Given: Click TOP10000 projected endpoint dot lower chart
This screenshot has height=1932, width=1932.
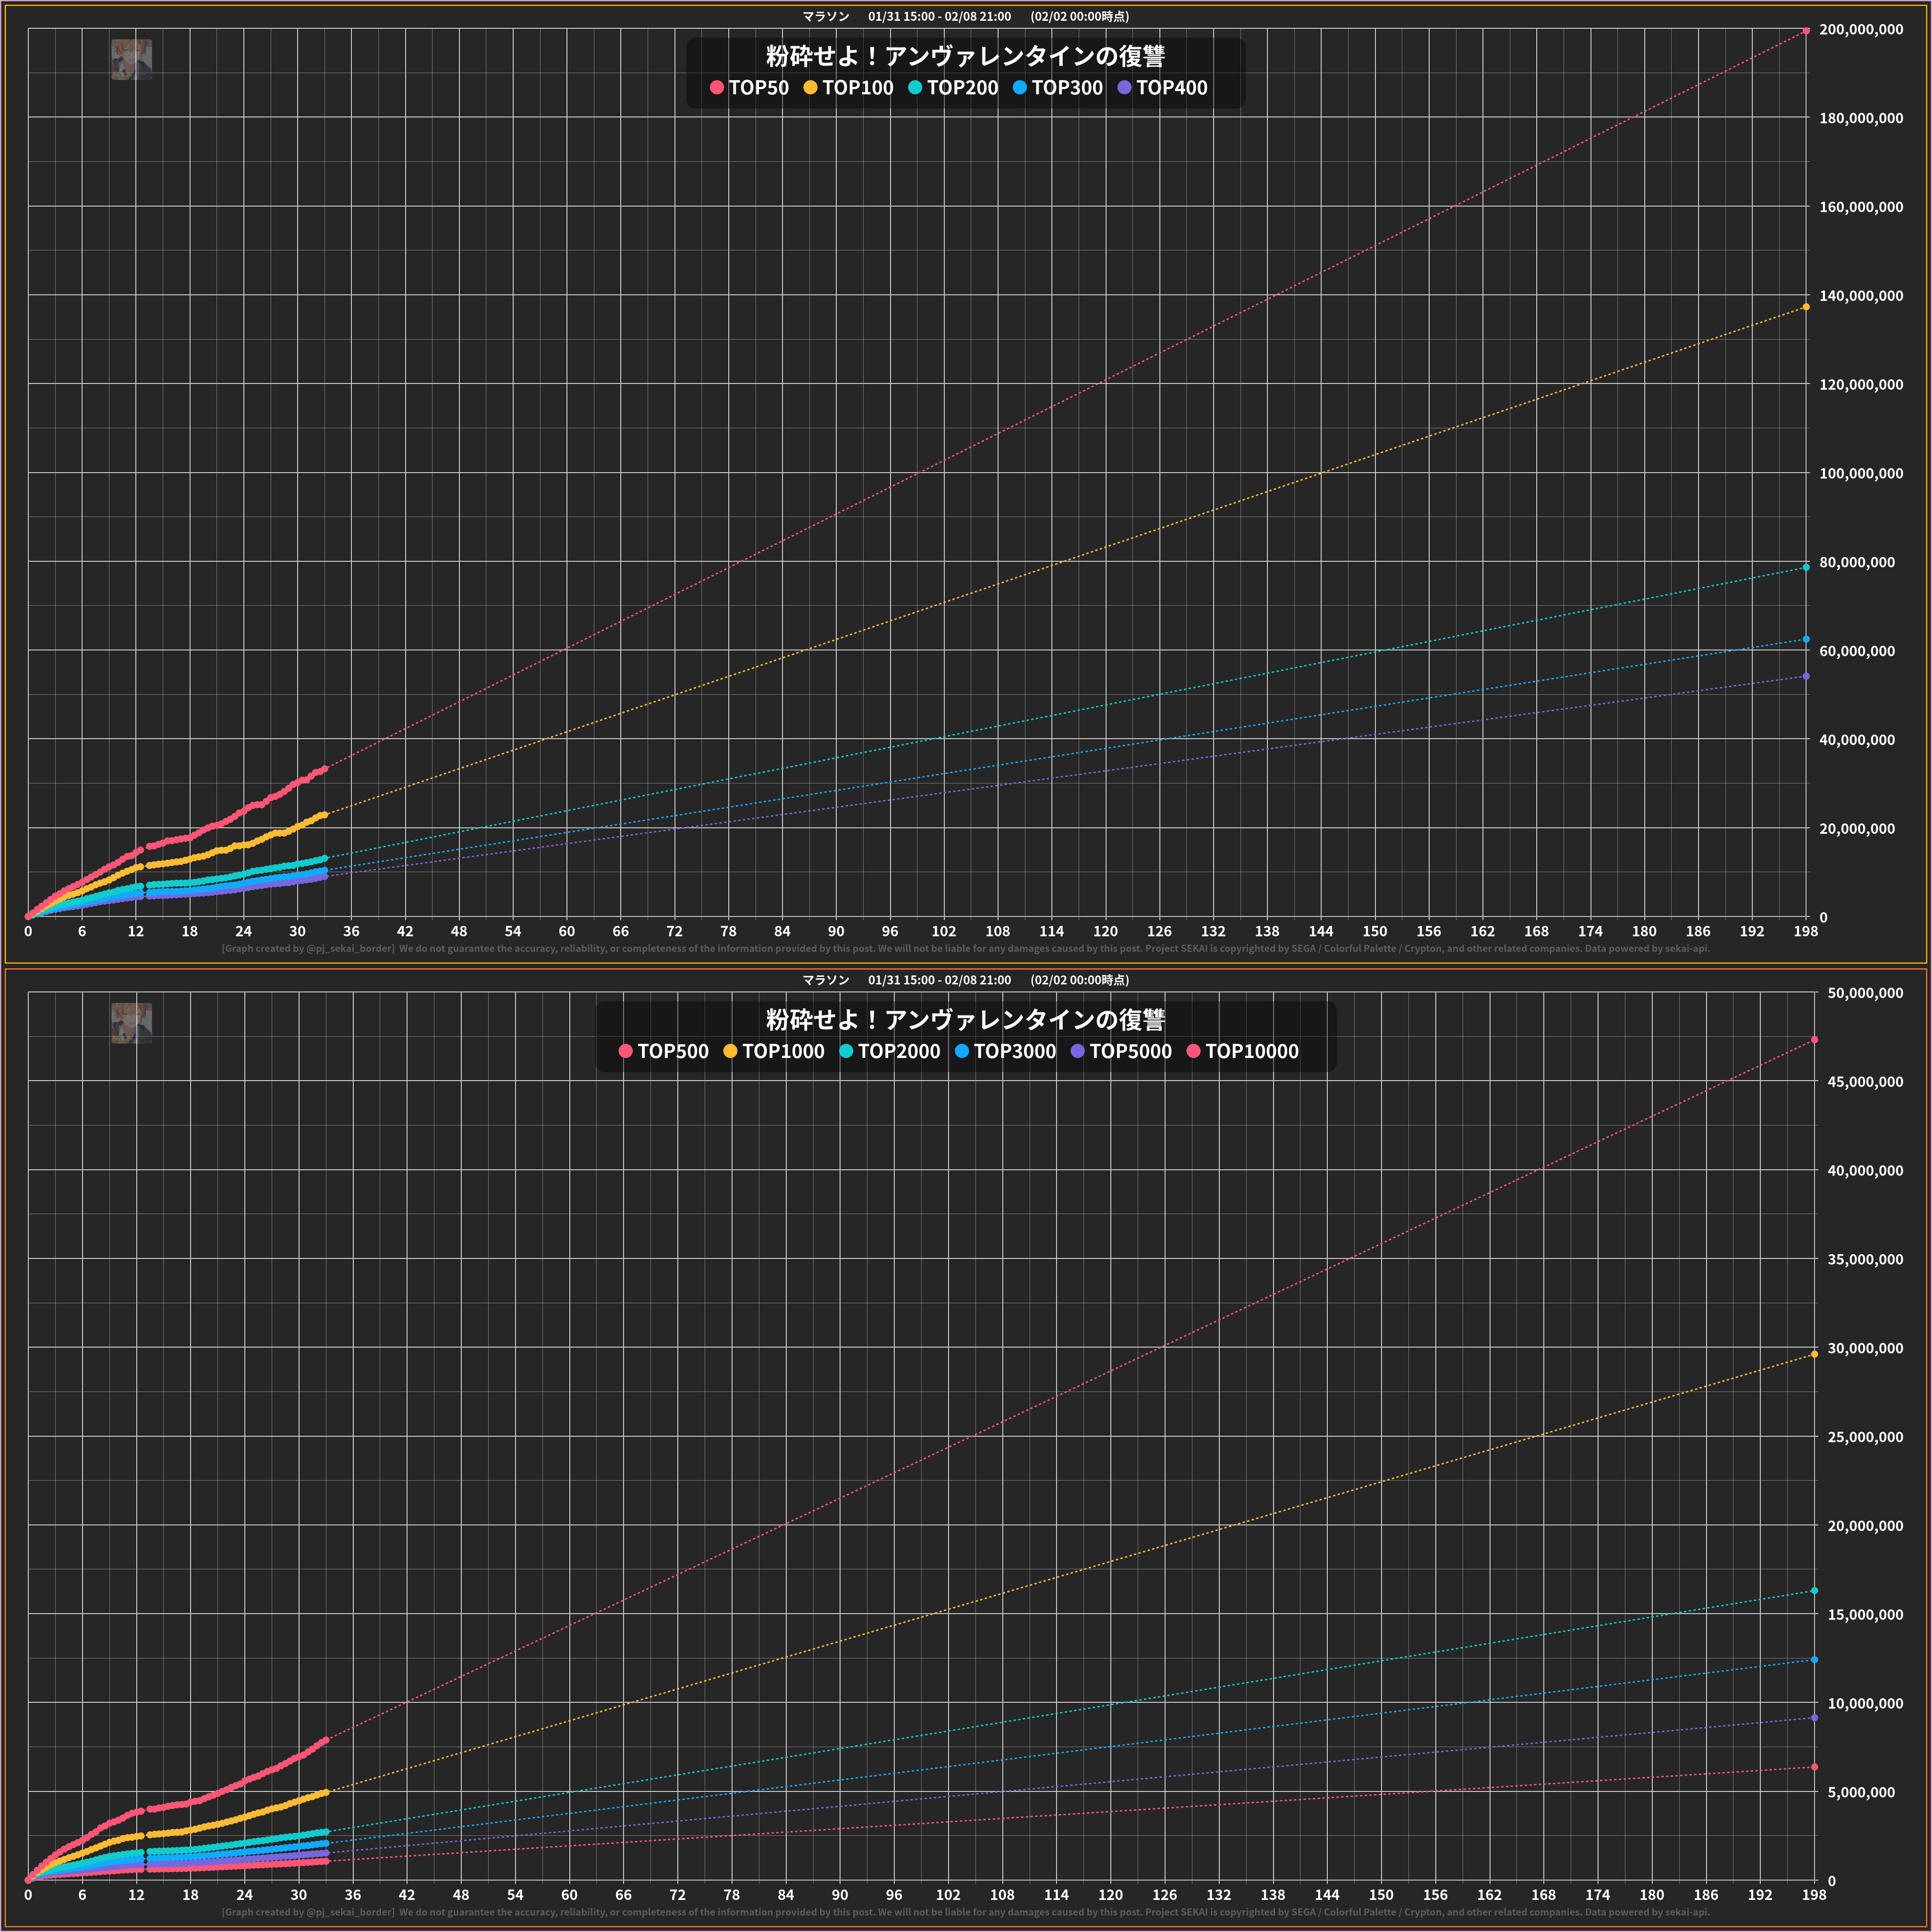Looking at the screenshot, I should (1814, 1767).
